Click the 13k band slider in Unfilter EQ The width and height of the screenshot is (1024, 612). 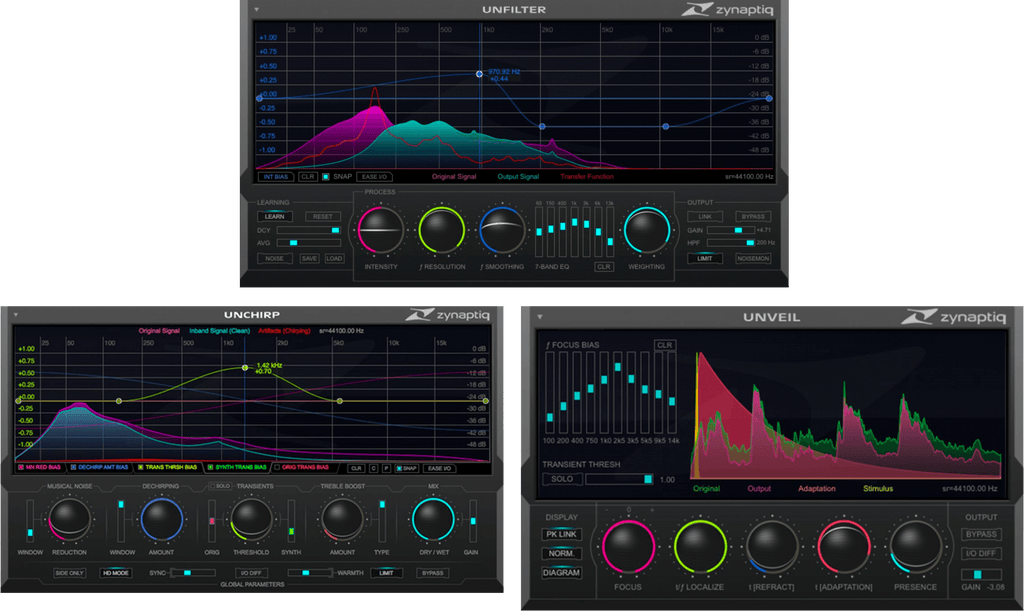[x=610, y=233]
